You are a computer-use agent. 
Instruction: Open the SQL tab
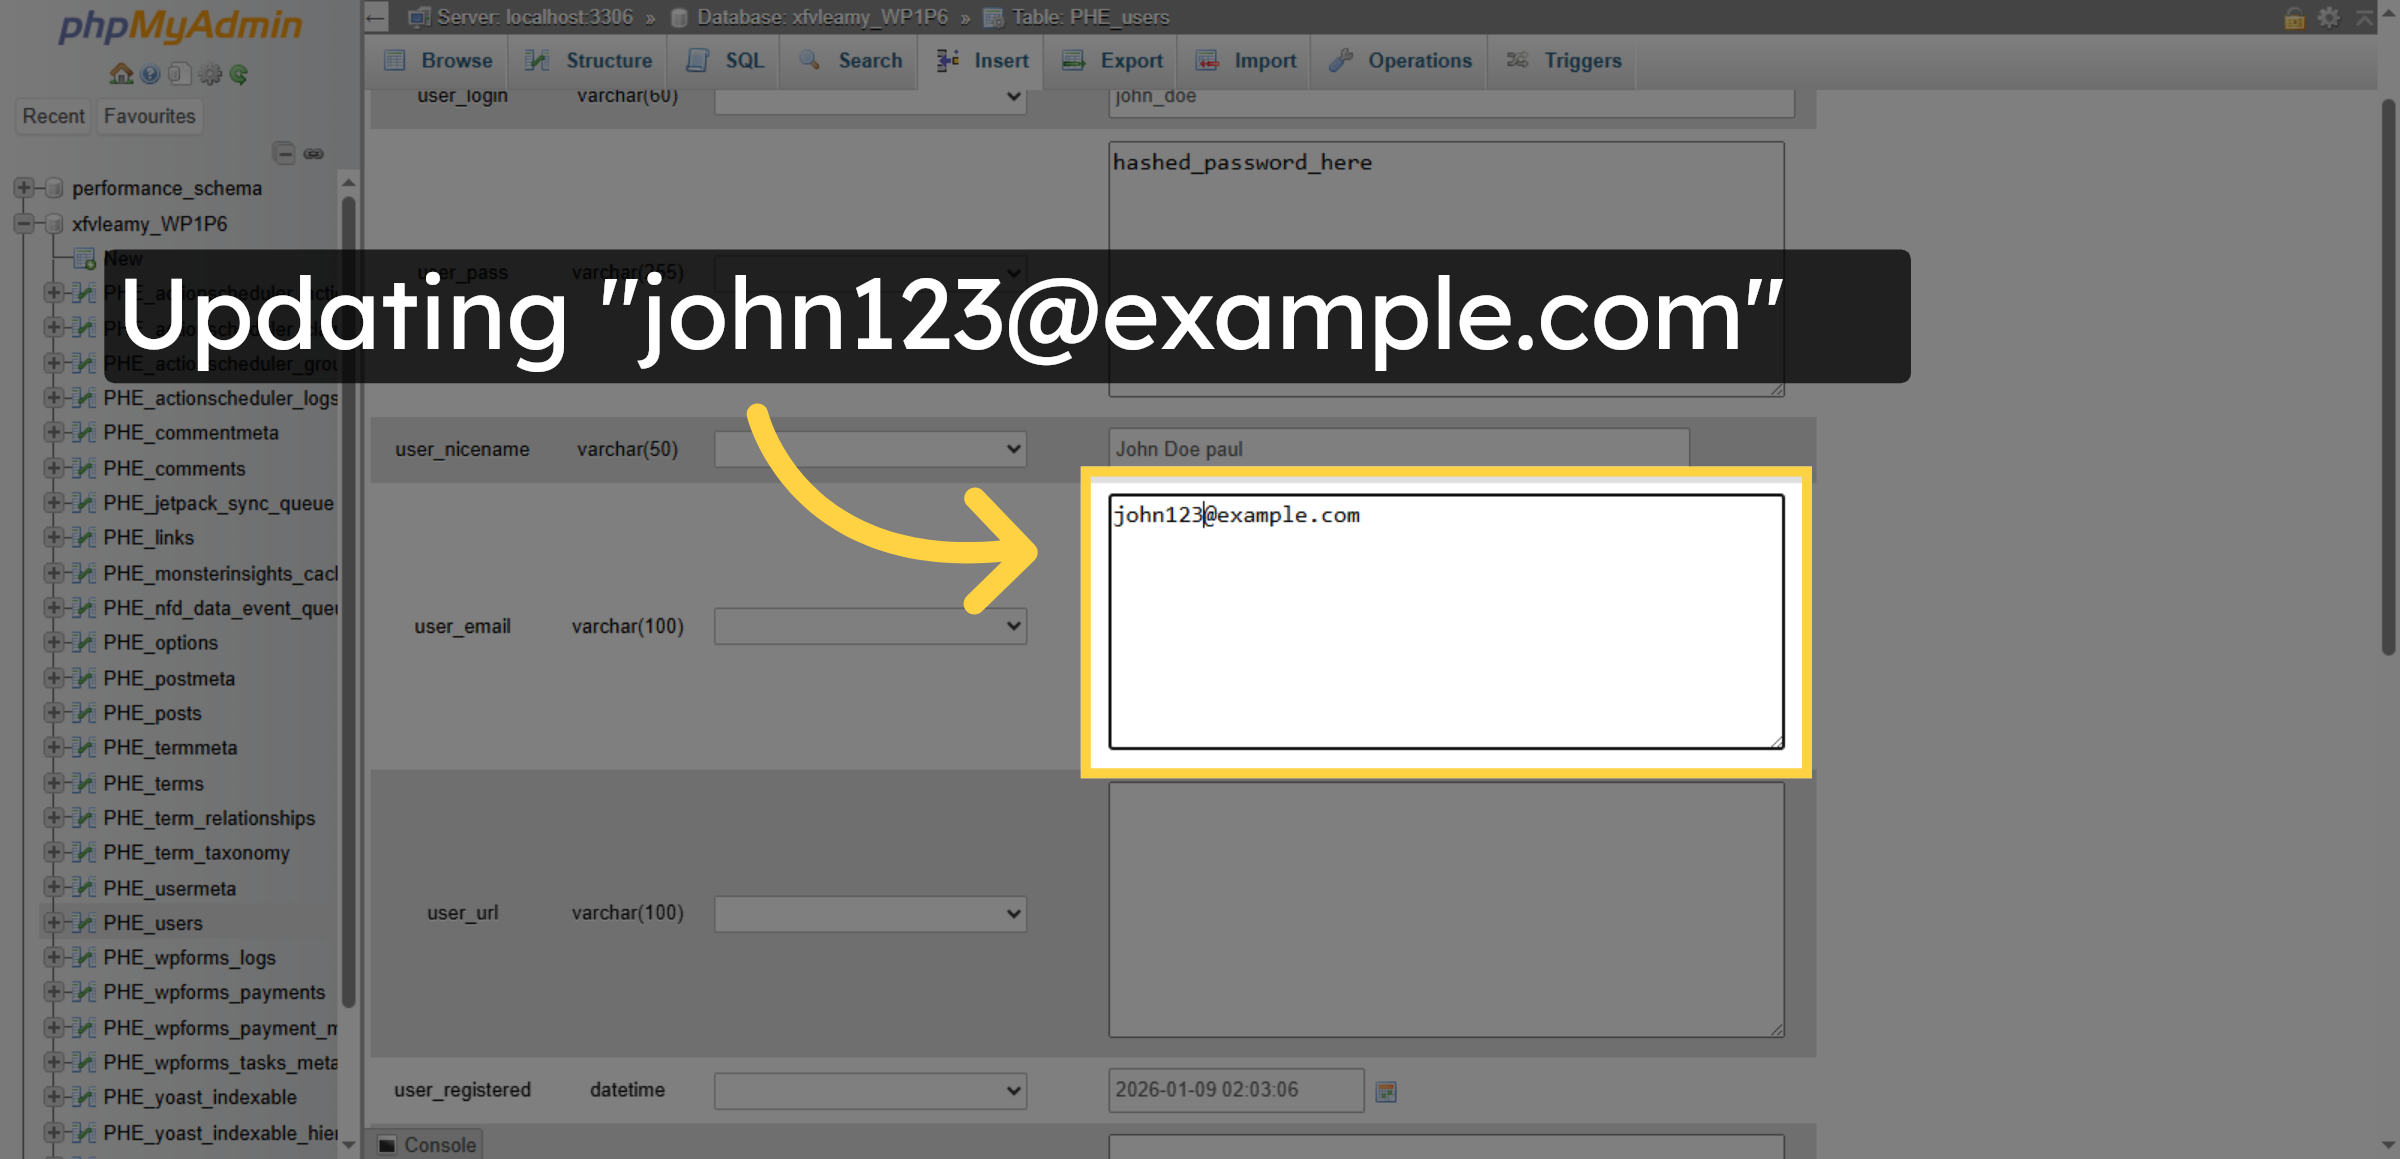tap(723, 61)
